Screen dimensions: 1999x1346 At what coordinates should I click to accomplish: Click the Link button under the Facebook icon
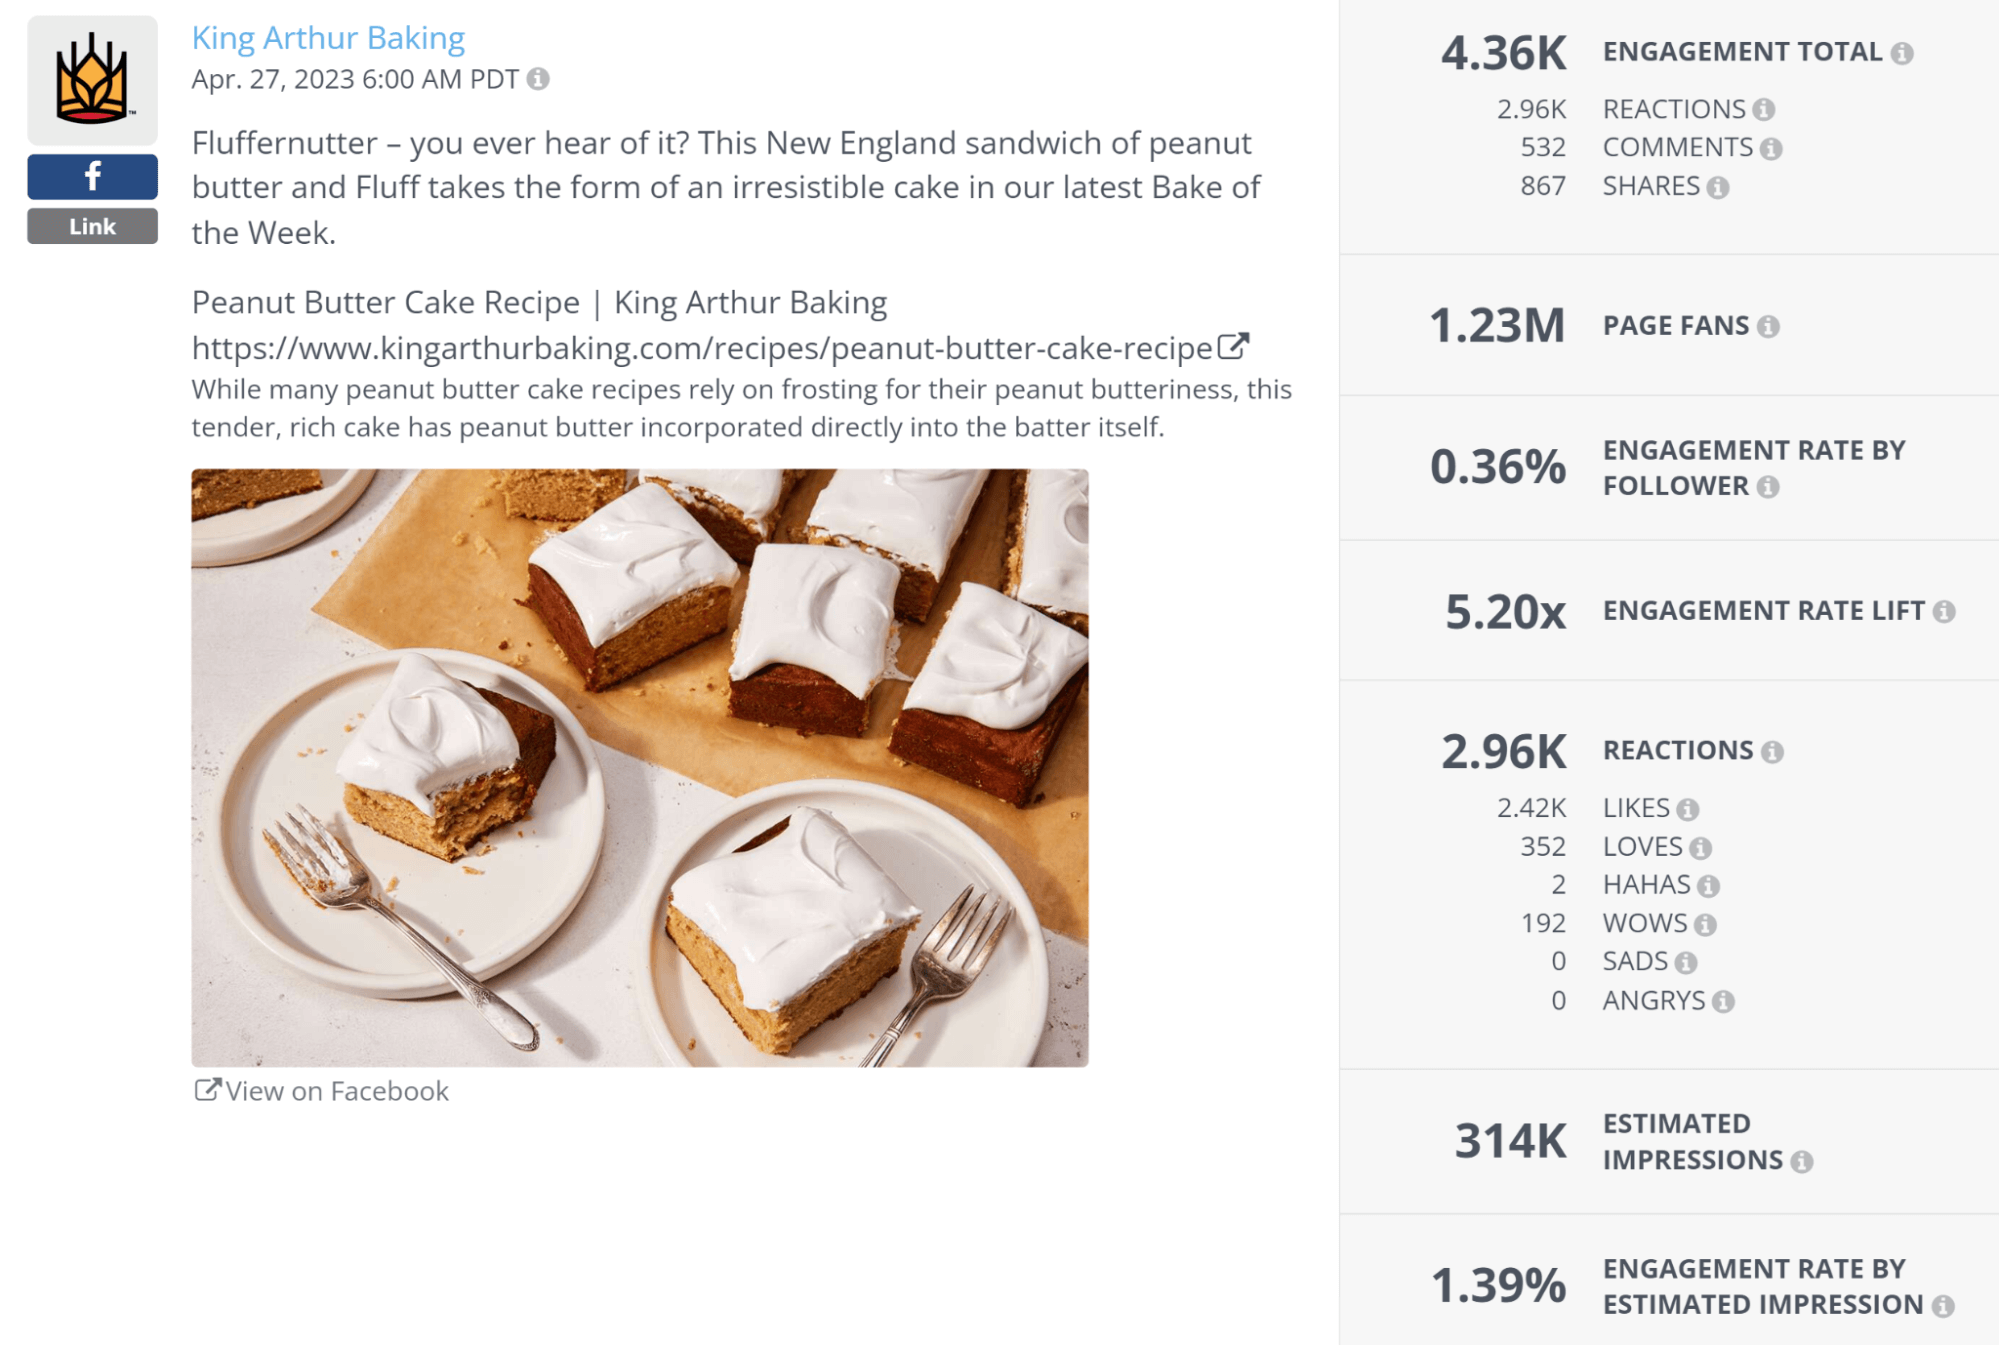pos(91,226)
